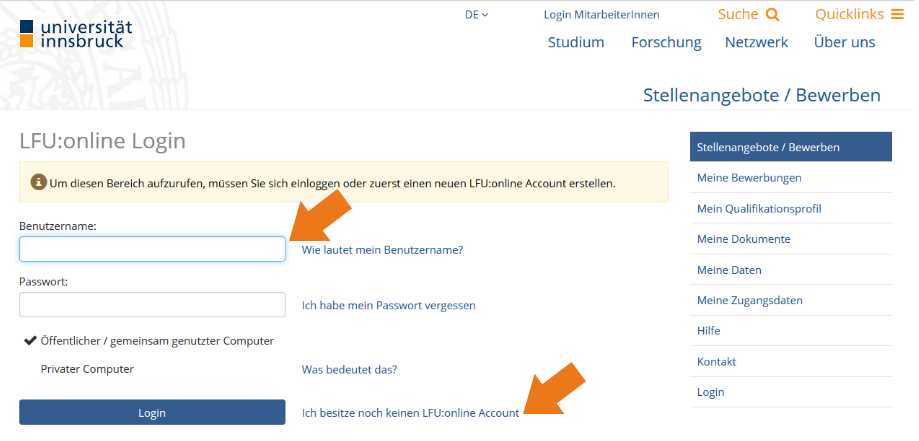Click the info icon in the yellow notice
Image resolution: width=919 pixels, height=441 pixels.
[38, 182]
